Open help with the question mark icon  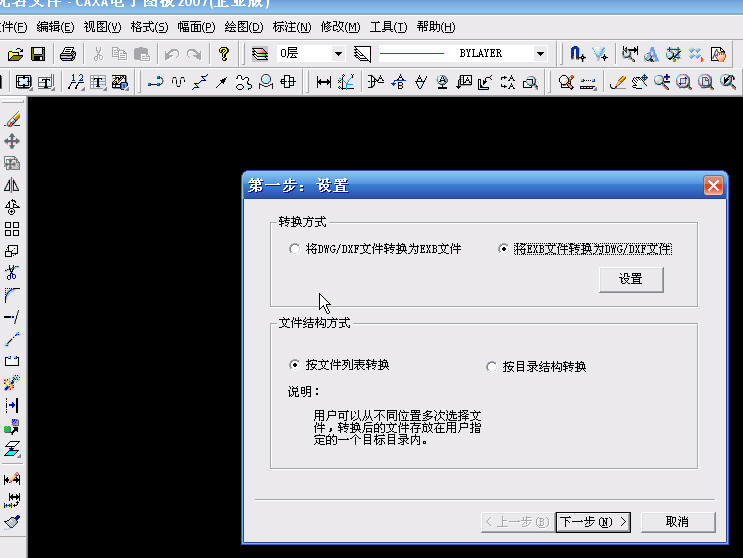(x=224, y=54)
